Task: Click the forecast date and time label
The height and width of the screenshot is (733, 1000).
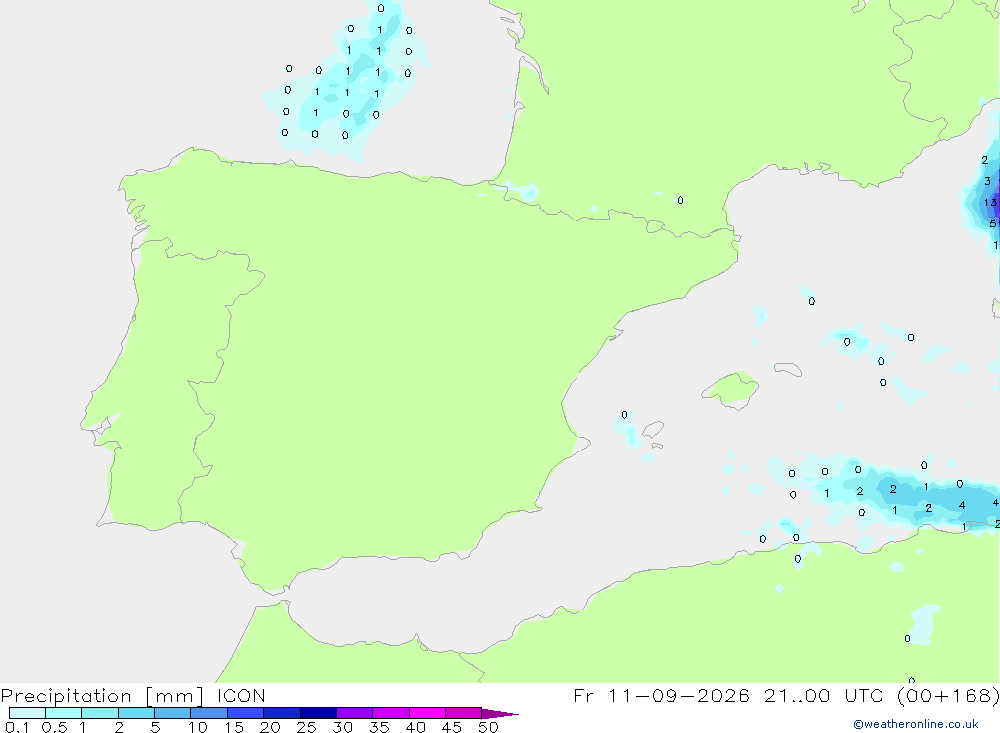Action: coord(786,695)
